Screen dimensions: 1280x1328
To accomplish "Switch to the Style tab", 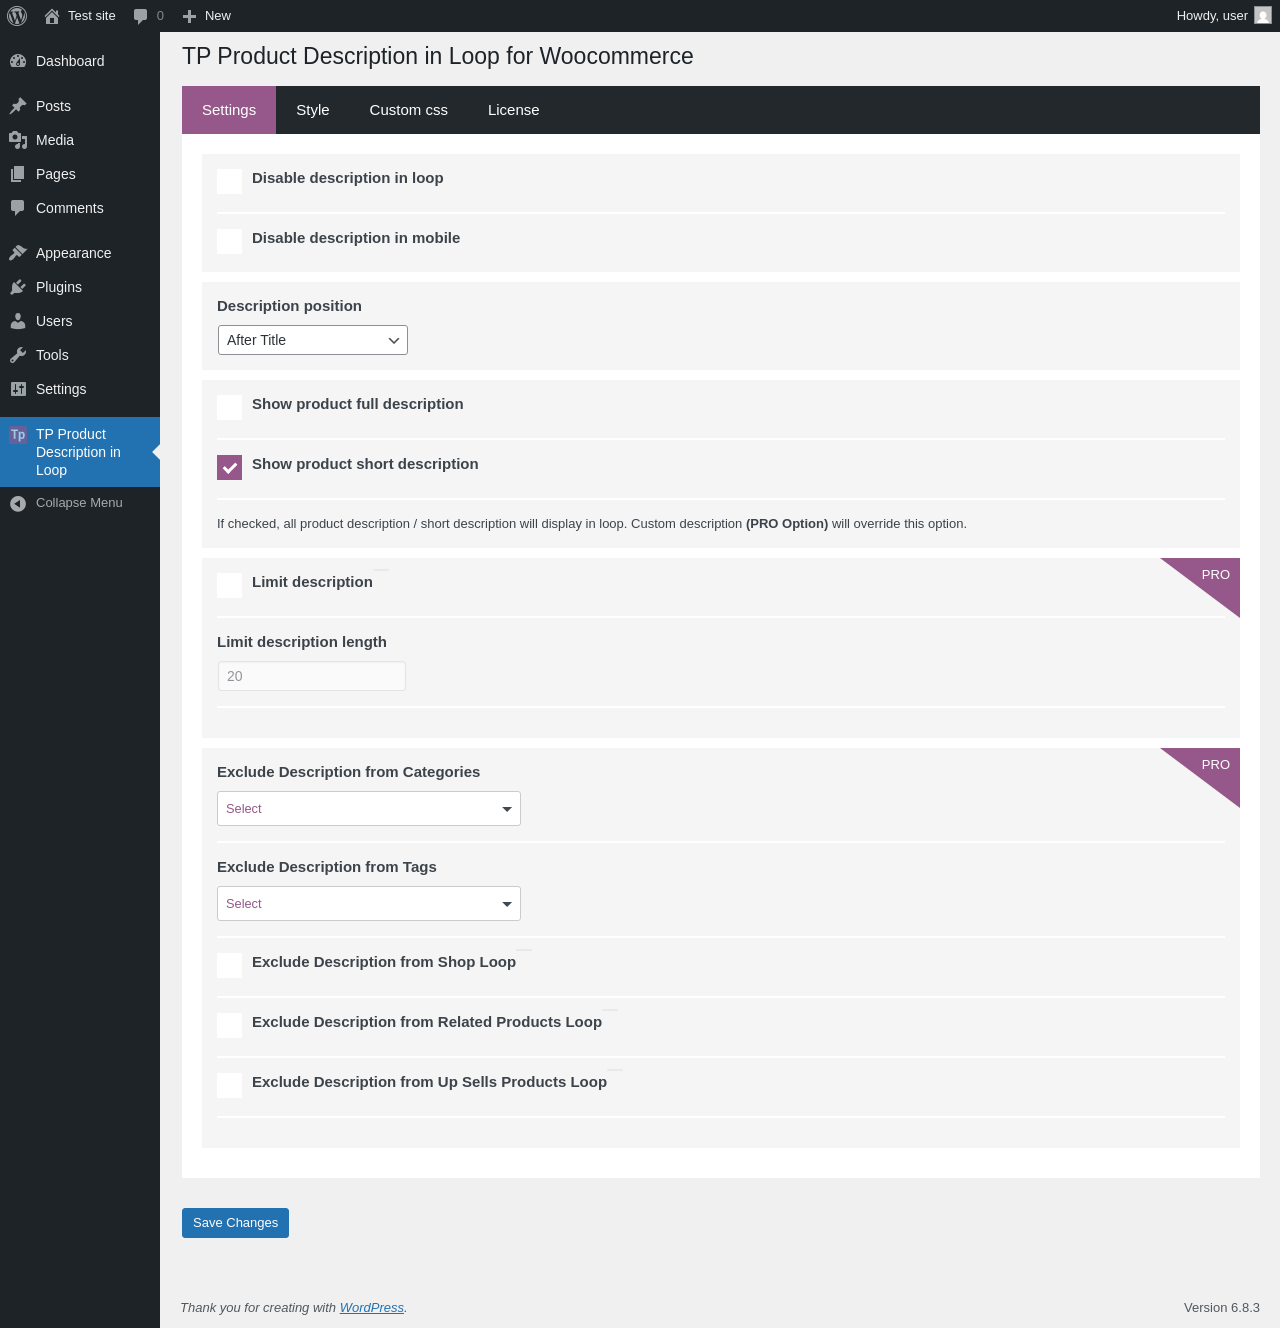I will point(313,110).
